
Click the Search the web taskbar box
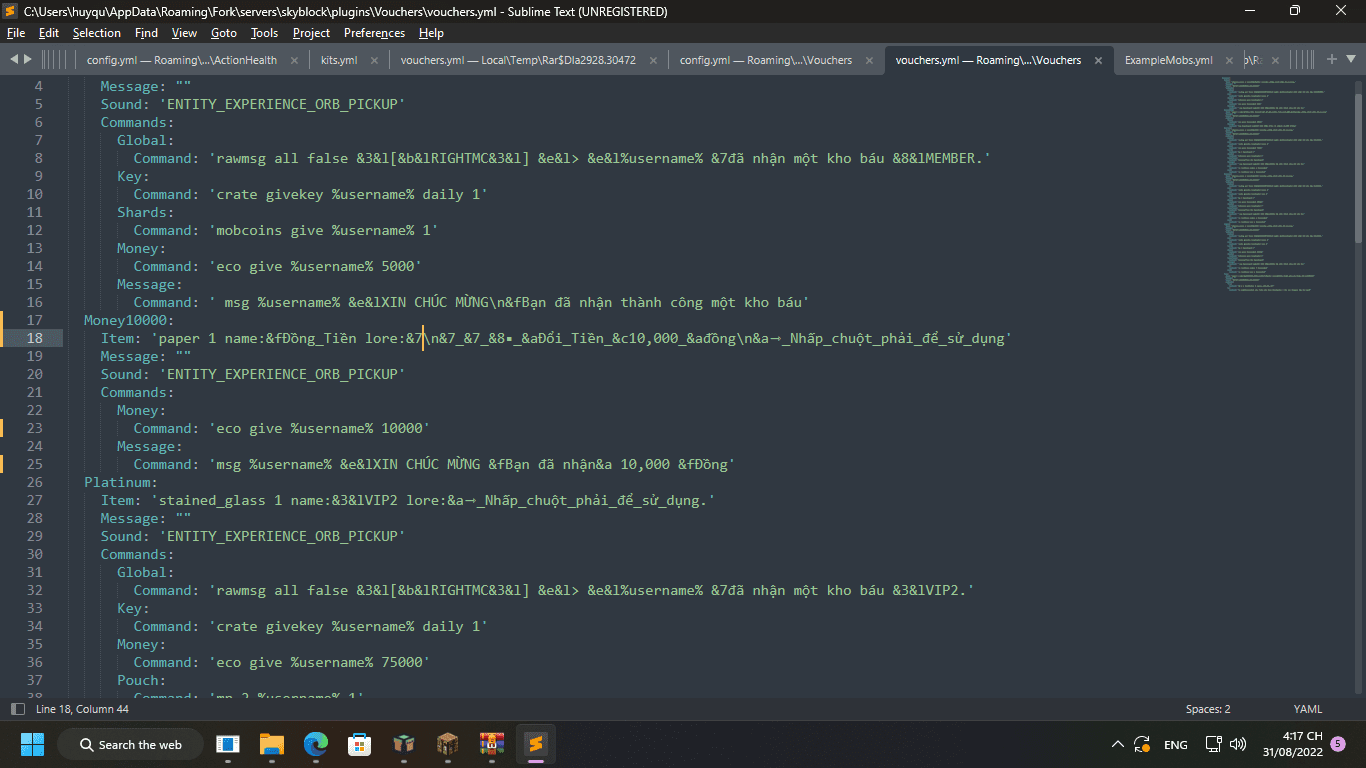(130, 744)
